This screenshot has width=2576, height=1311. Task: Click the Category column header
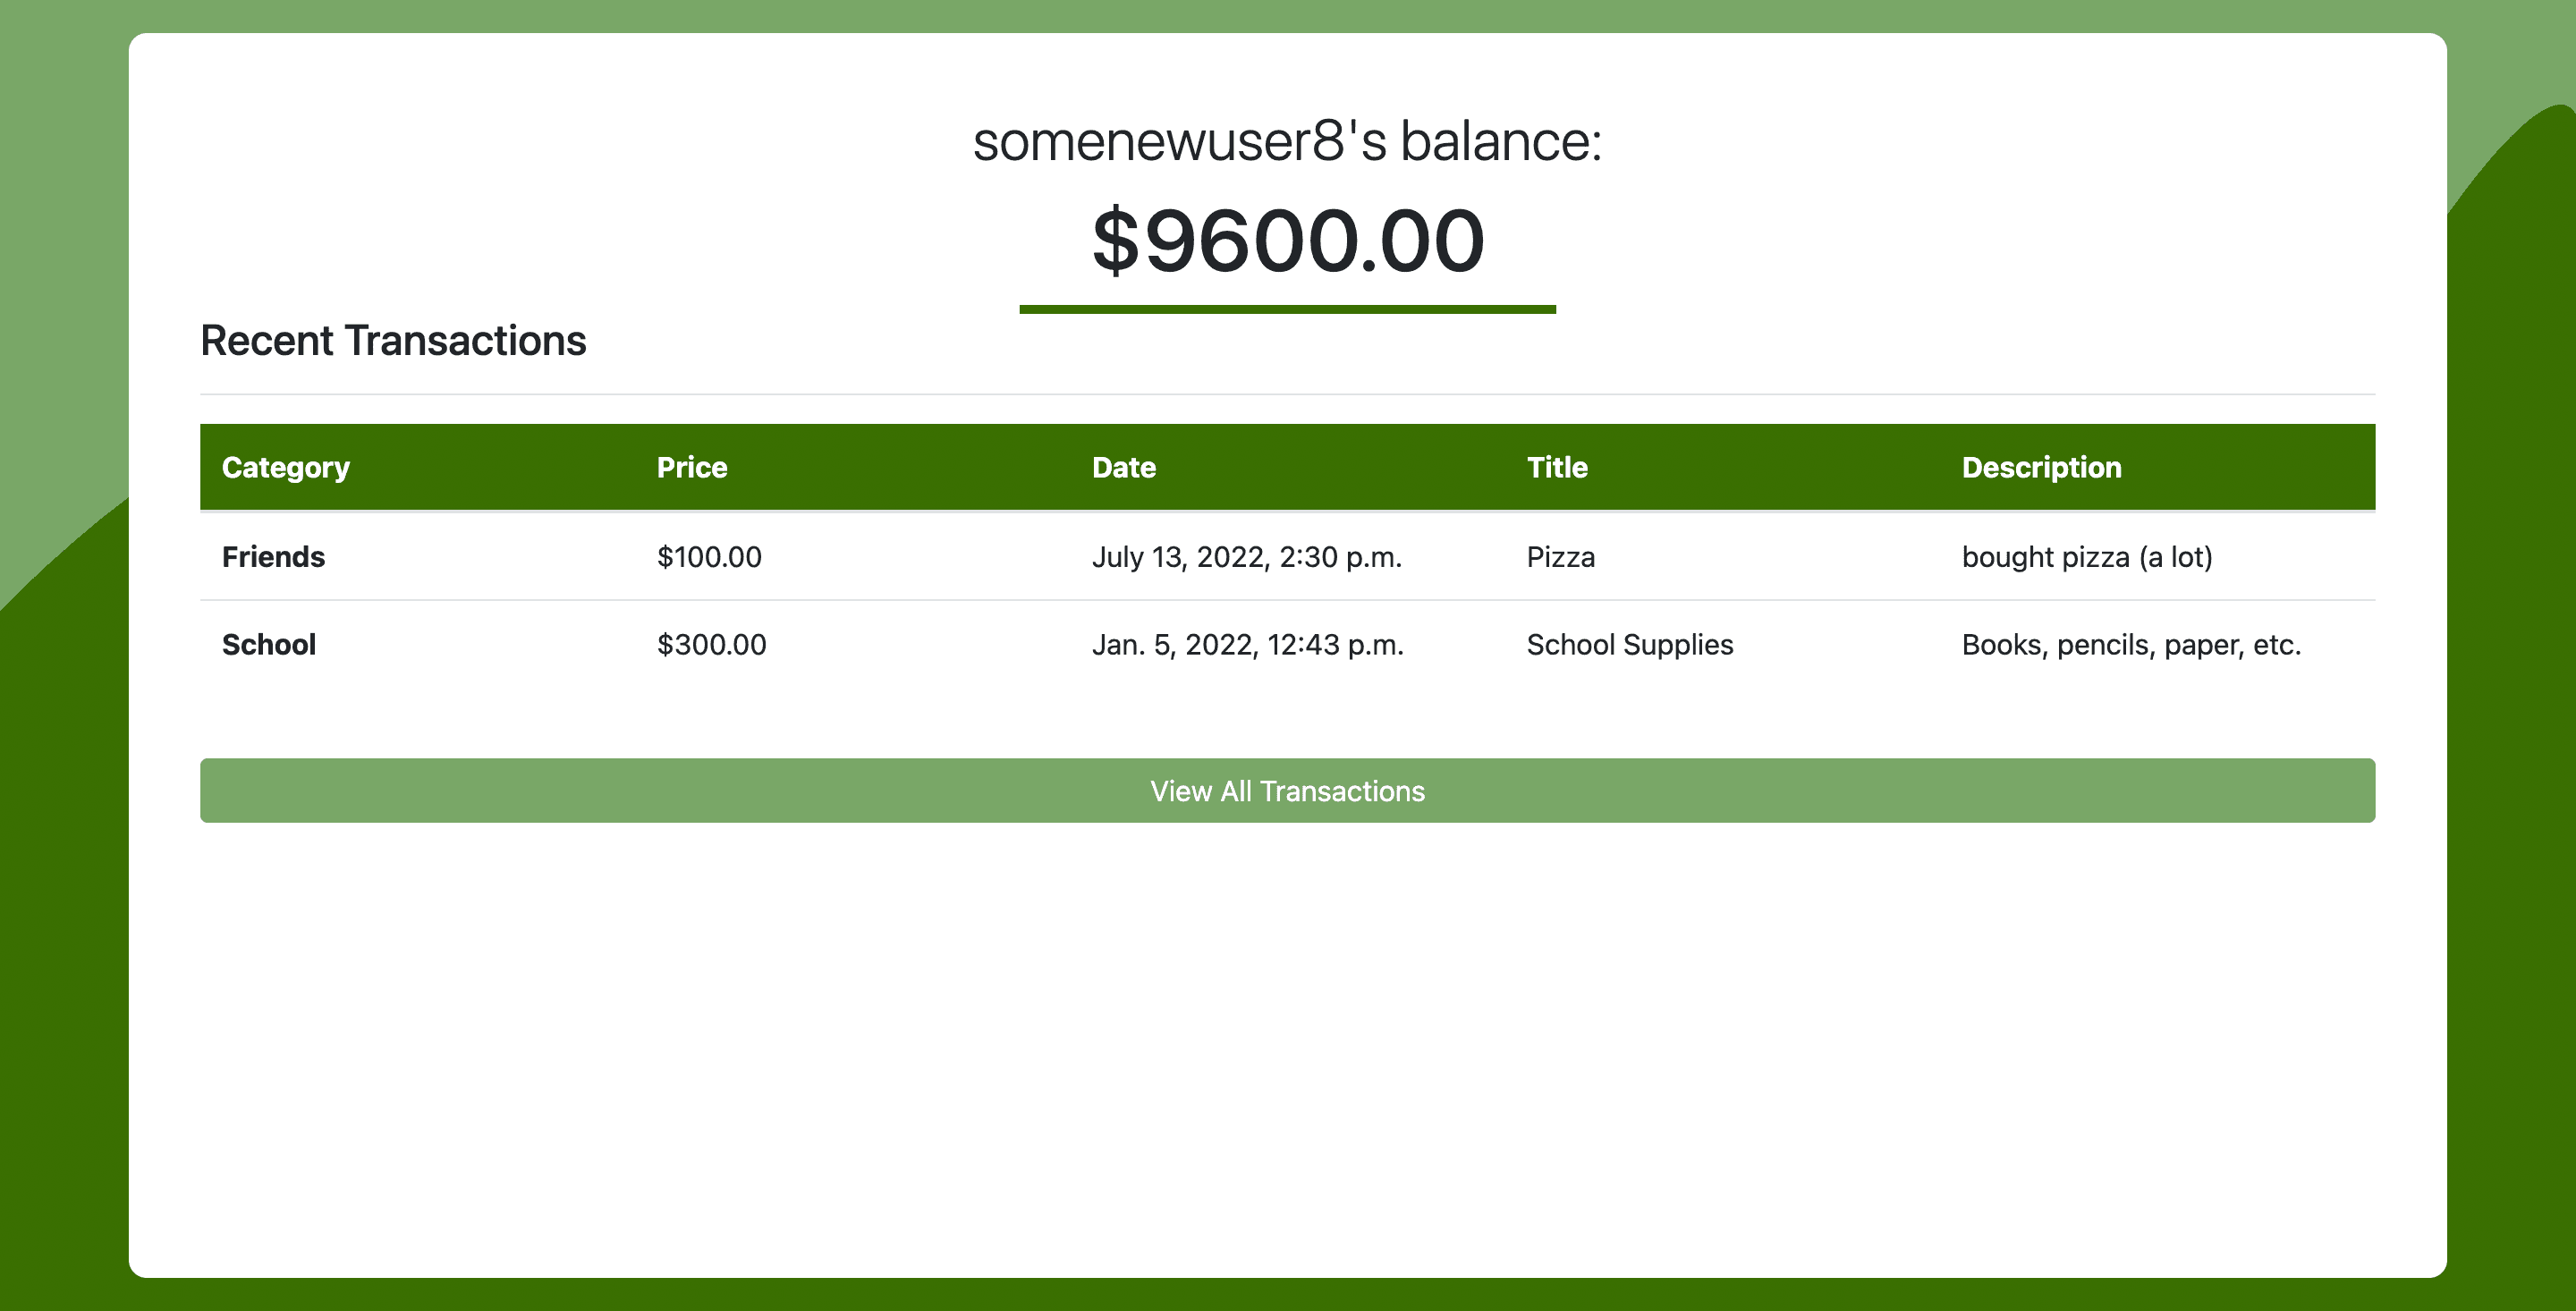click(285, 466)
